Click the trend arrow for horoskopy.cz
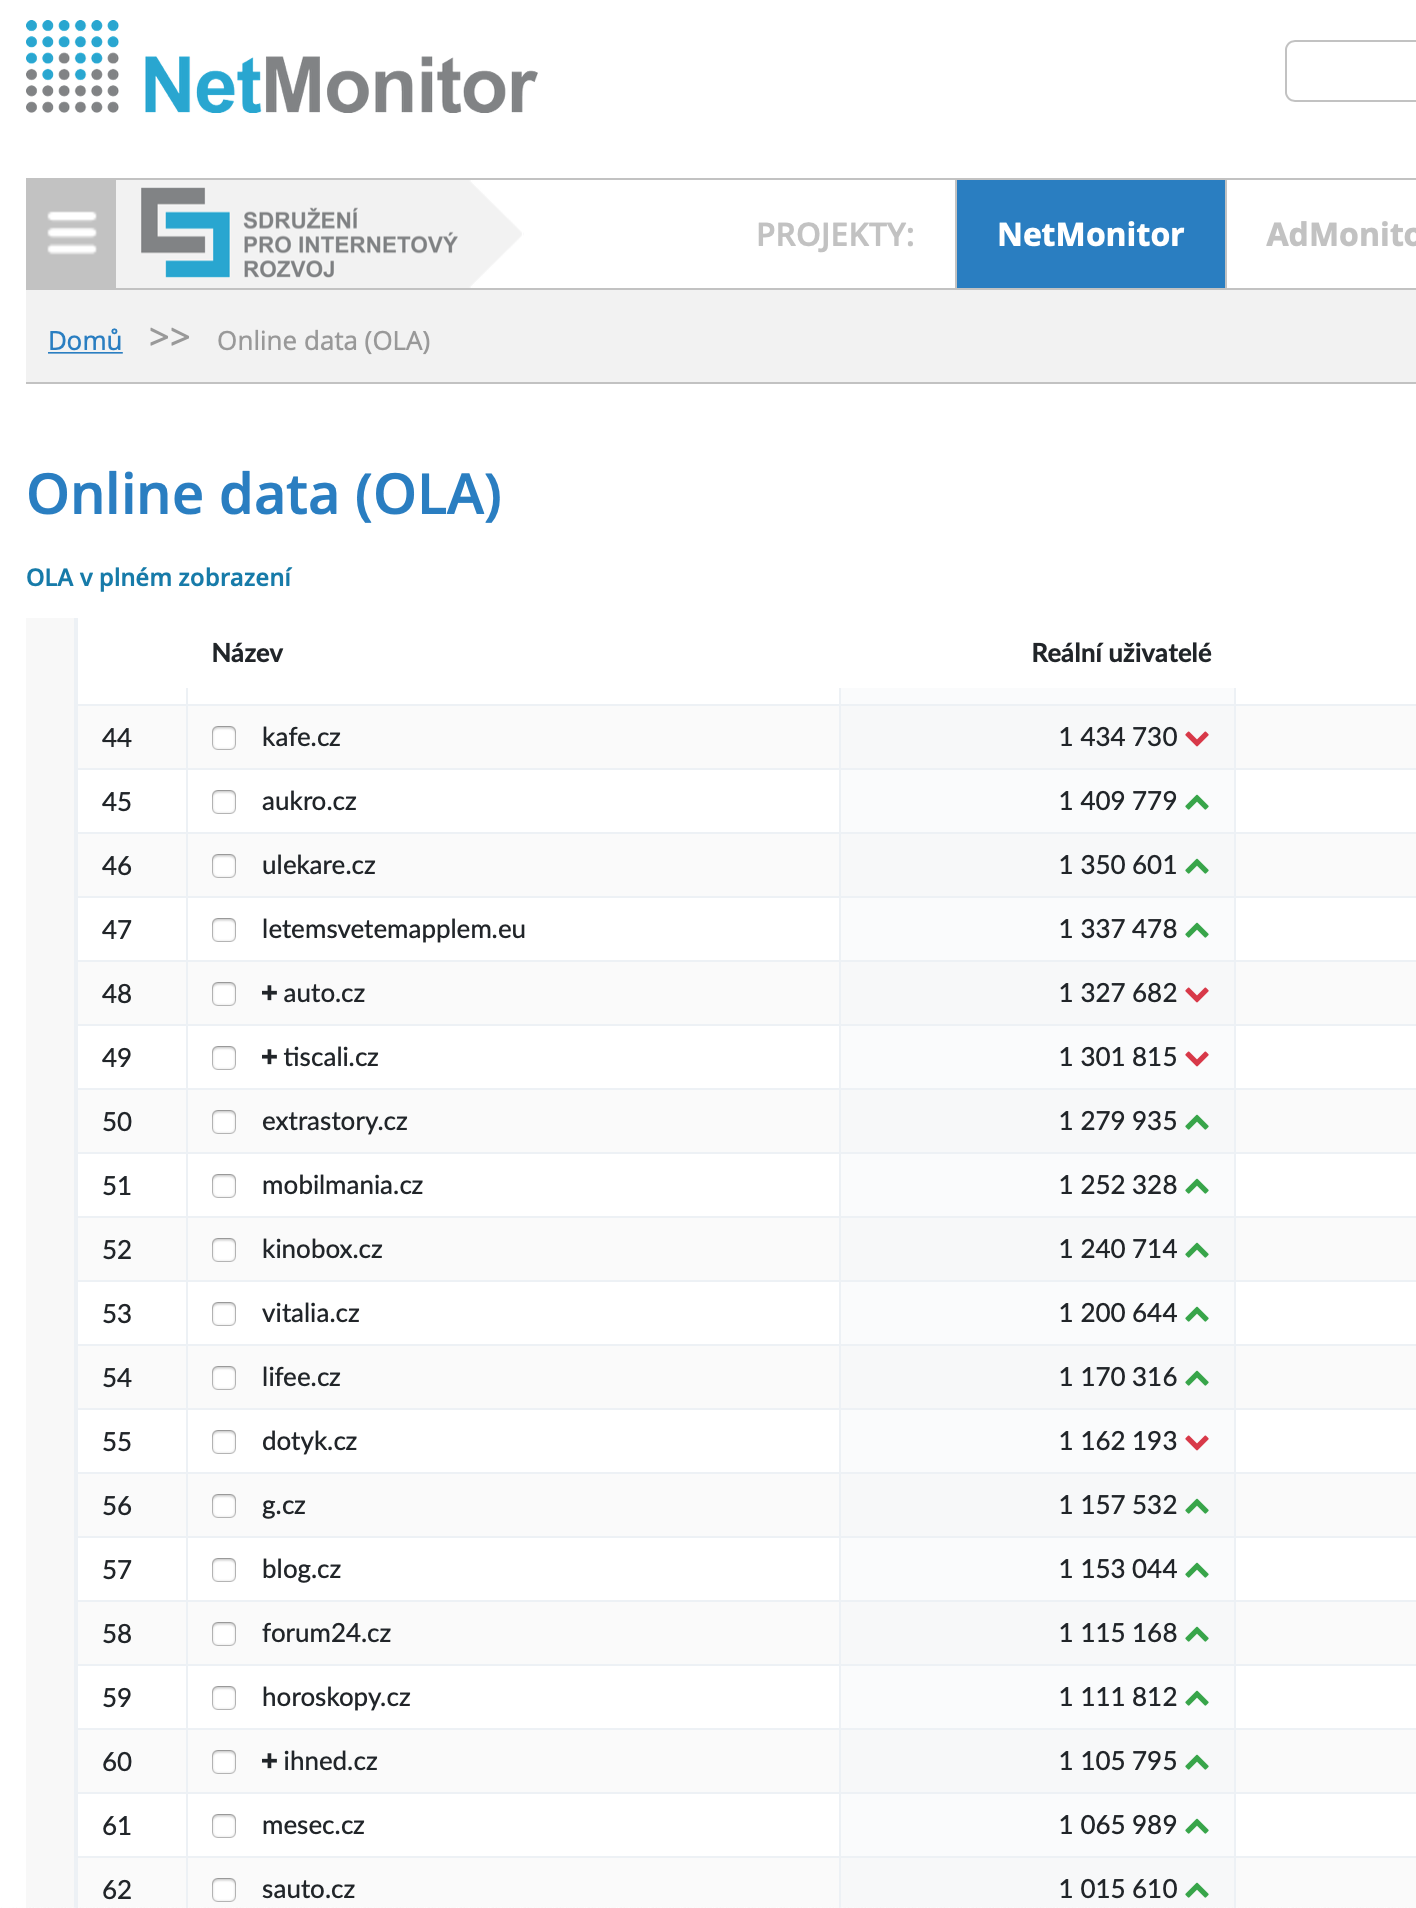Image resolution: width=1416 pixels, height=1908 pixels. (x=1197, y=1698)
